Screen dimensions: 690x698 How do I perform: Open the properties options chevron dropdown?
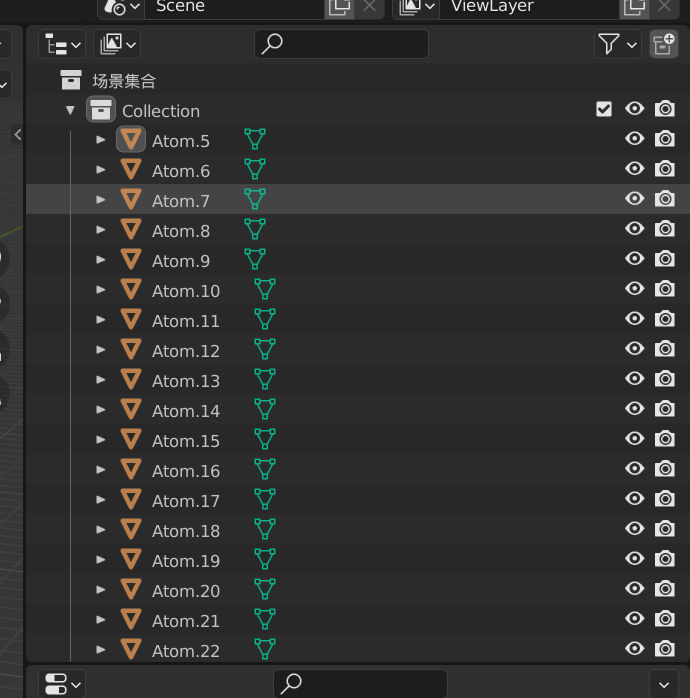click(664, 684)
